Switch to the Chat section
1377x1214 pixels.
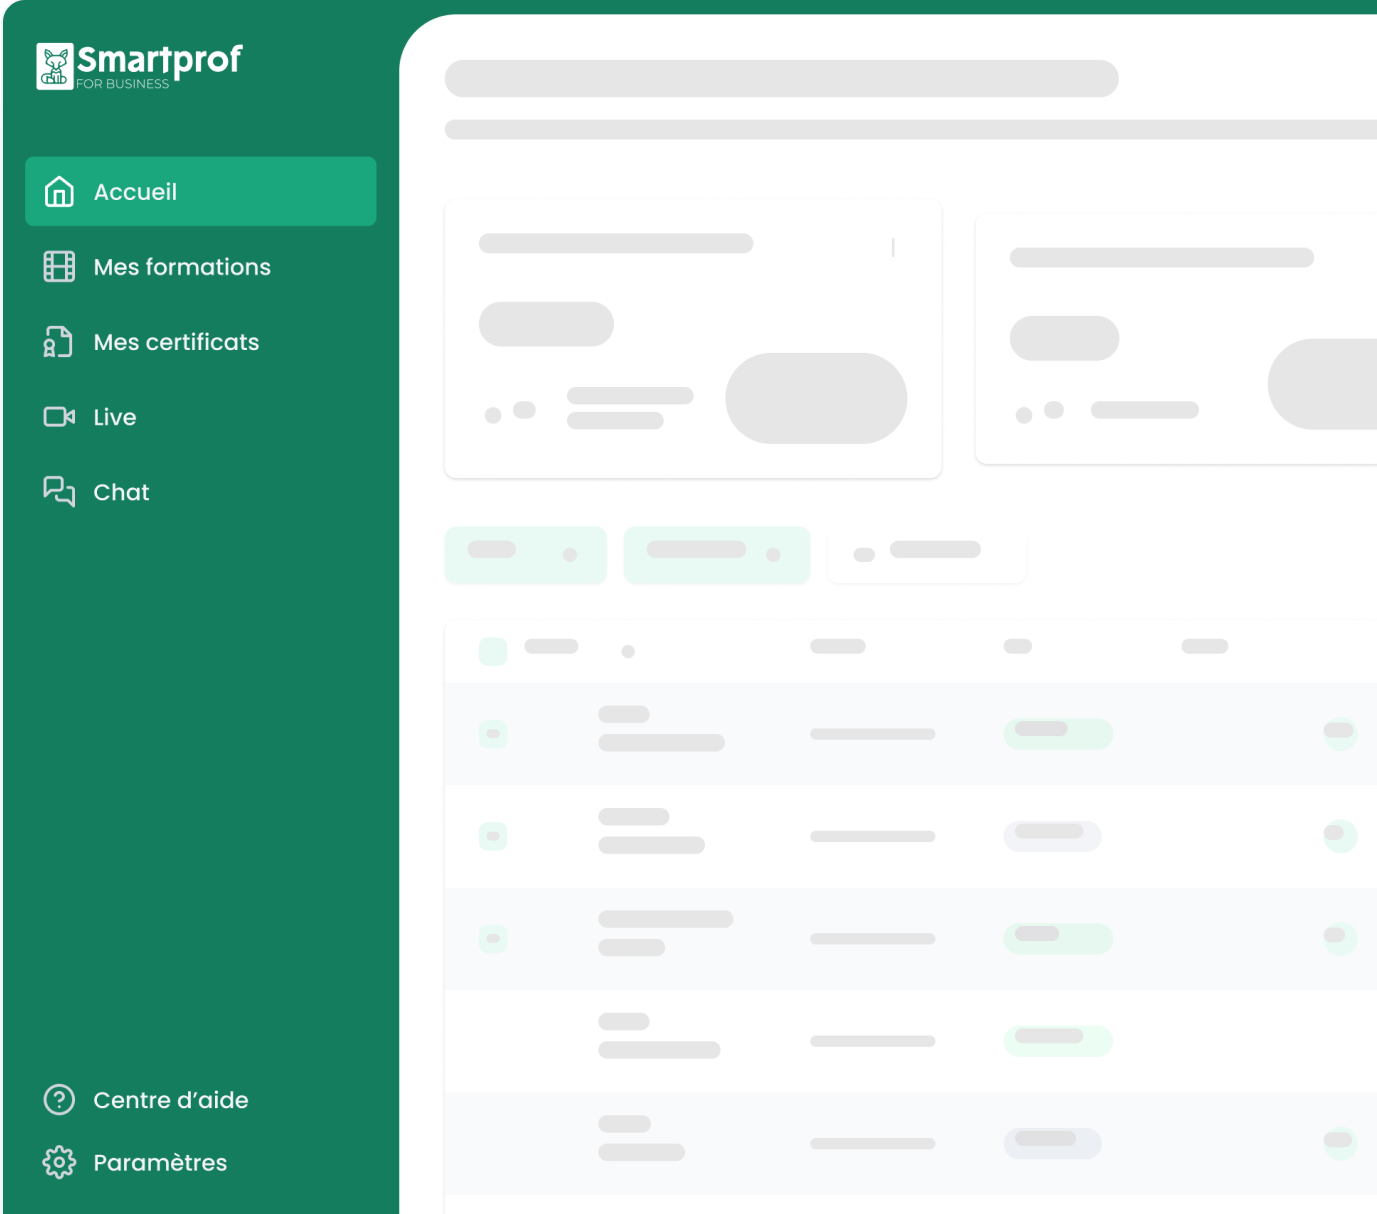pos(120,491)
